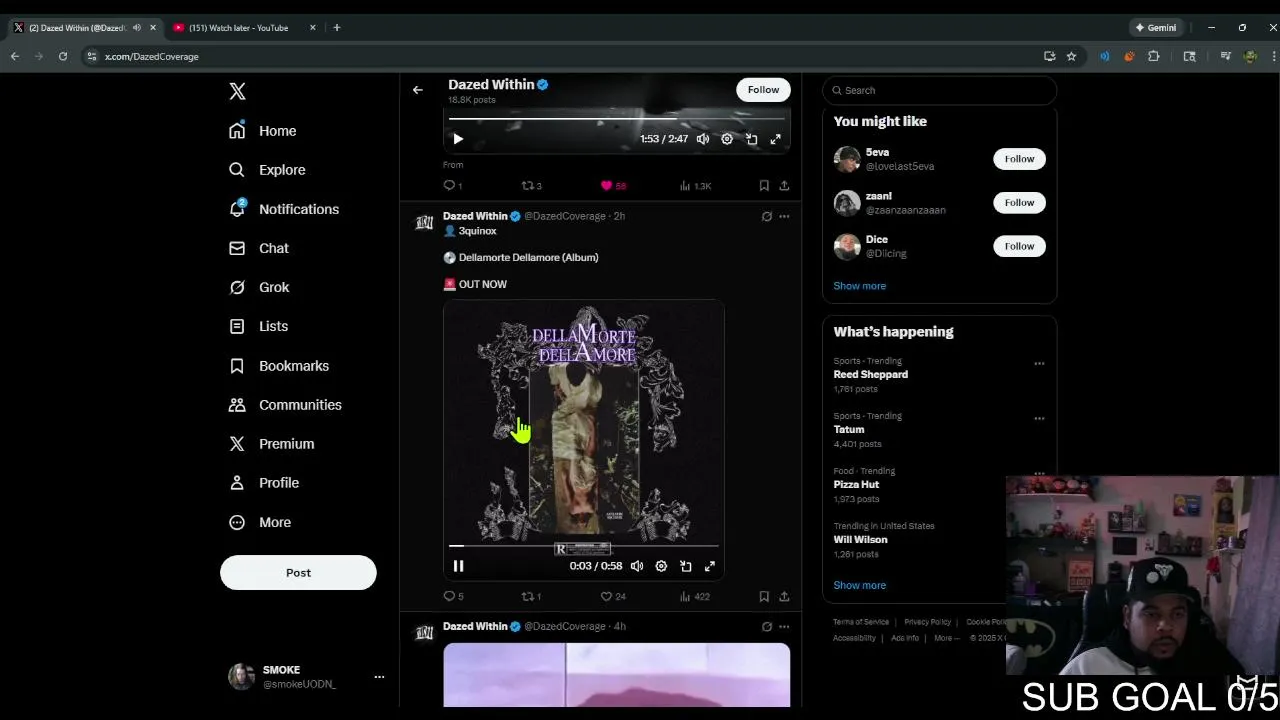
Task: Show more trends in What's happening
Action: click(x=860, y=585)
